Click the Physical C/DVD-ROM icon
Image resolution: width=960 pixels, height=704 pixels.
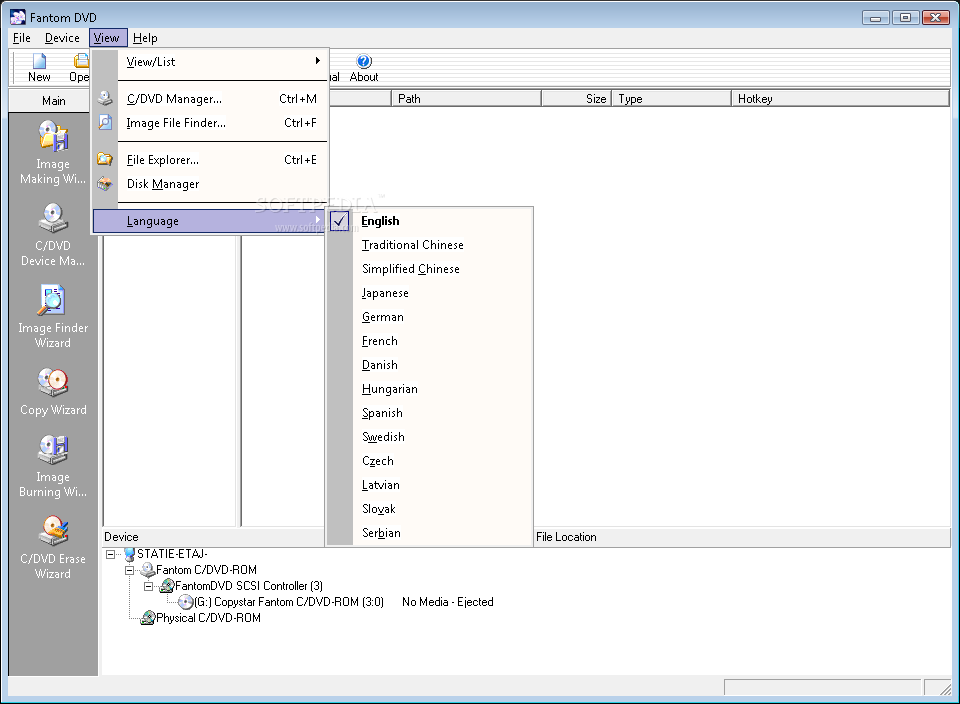148,618
